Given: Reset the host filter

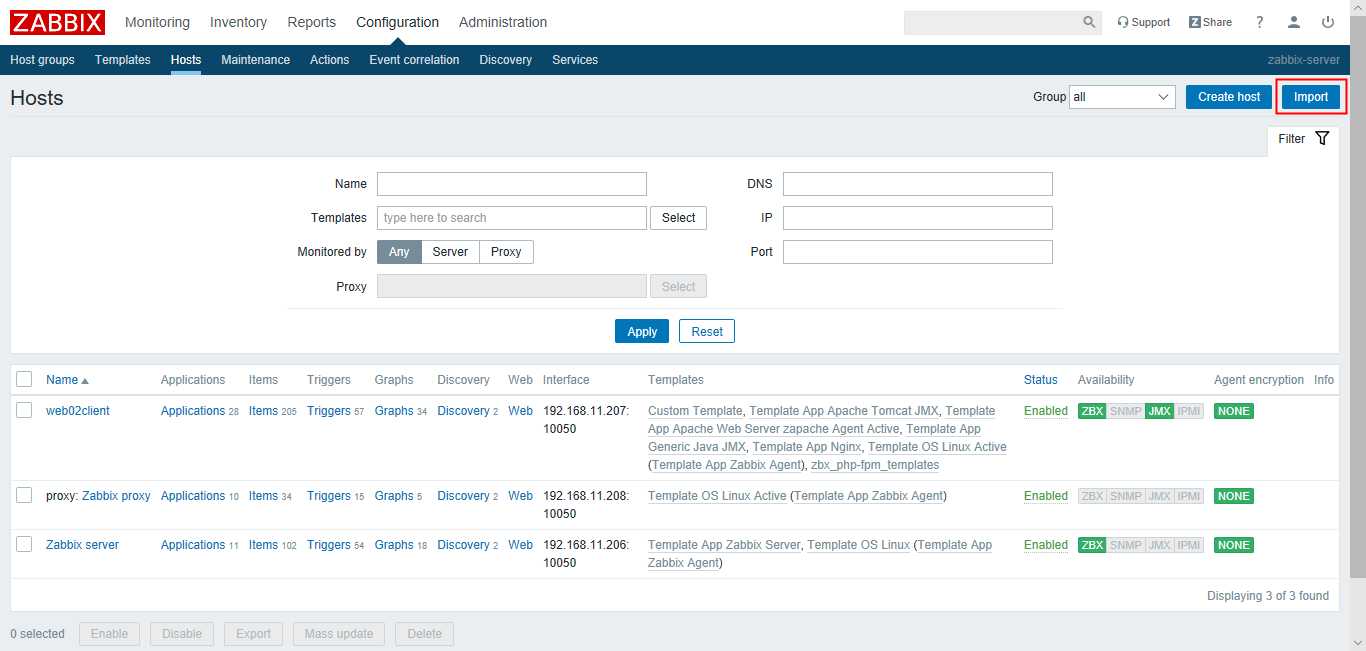Looking at the screenshot, I should [707, 331].
